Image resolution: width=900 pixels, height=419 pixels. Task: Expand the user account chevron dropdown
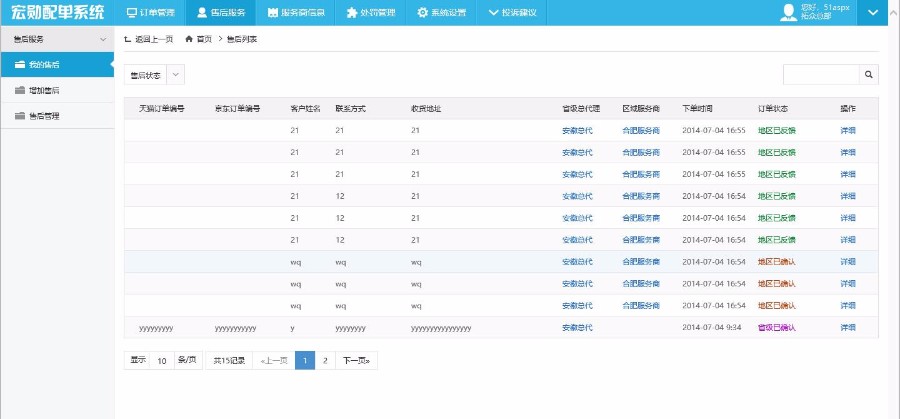point(873,13)
